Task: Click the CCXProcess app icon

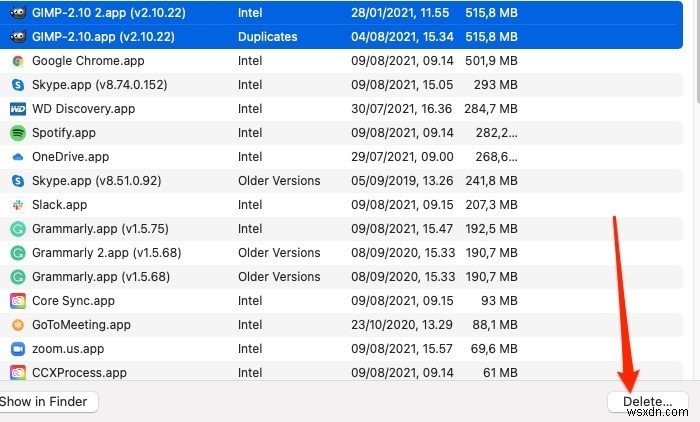Action: (x=17, y=373)
